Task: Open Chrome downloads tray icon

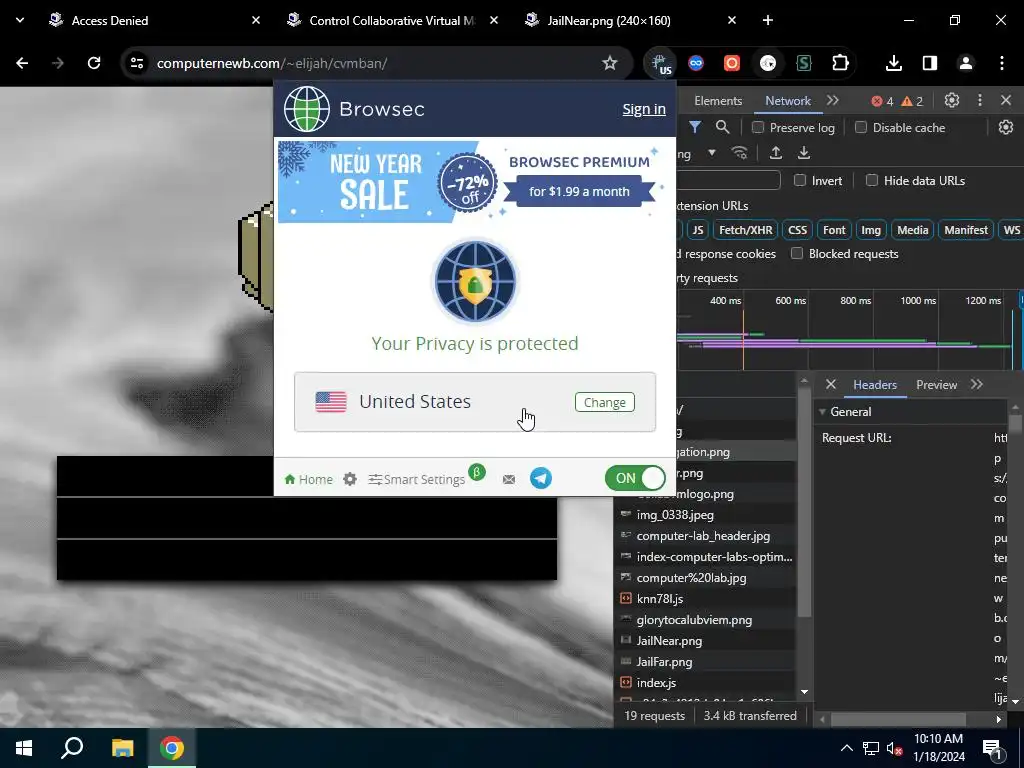Action: [x=893, y=63]
